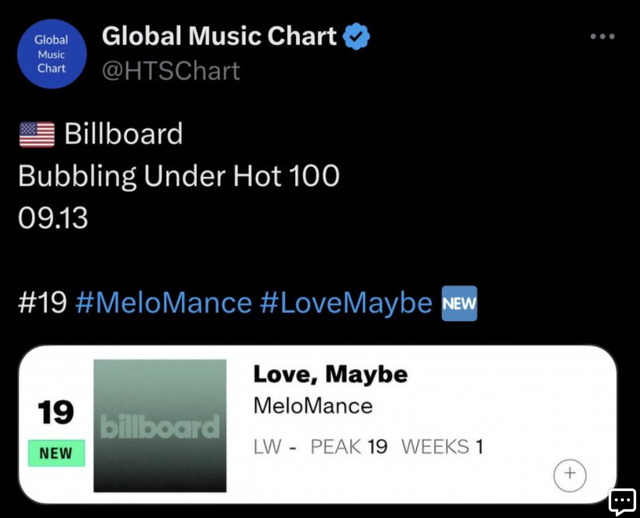Click the green NEW label under rank 19
Screen dimensions: 640x518
56,453
